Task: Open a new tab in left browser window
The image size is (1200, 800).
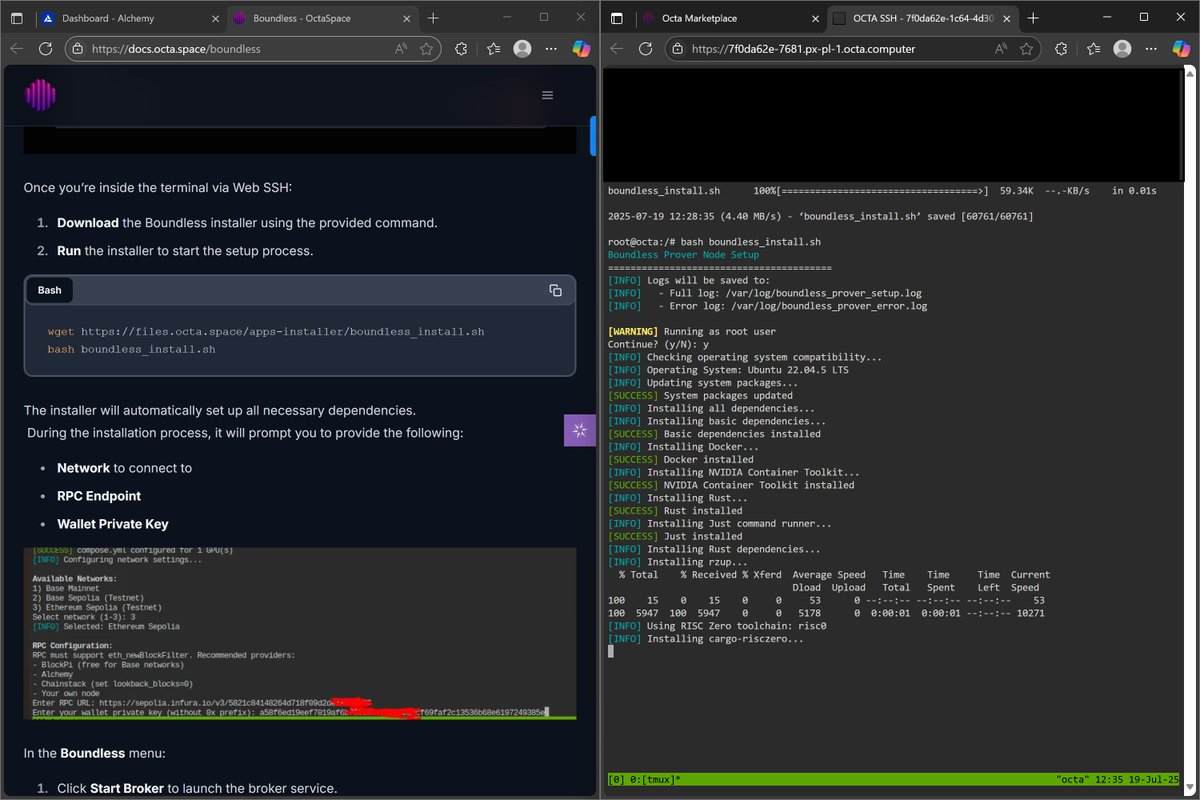Action: point(433,18)
